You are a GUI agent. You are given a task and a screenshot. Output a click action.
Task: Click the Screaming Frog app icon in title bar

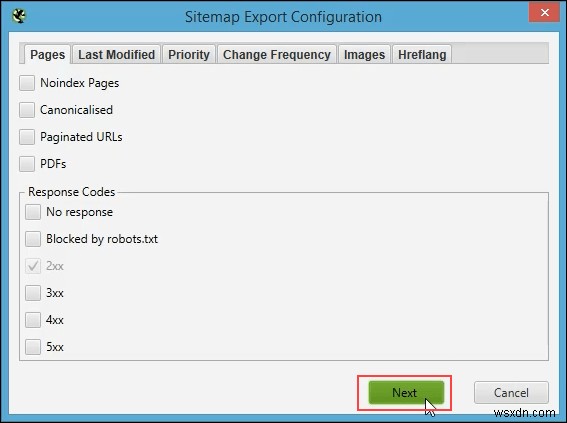coord(19,16)
